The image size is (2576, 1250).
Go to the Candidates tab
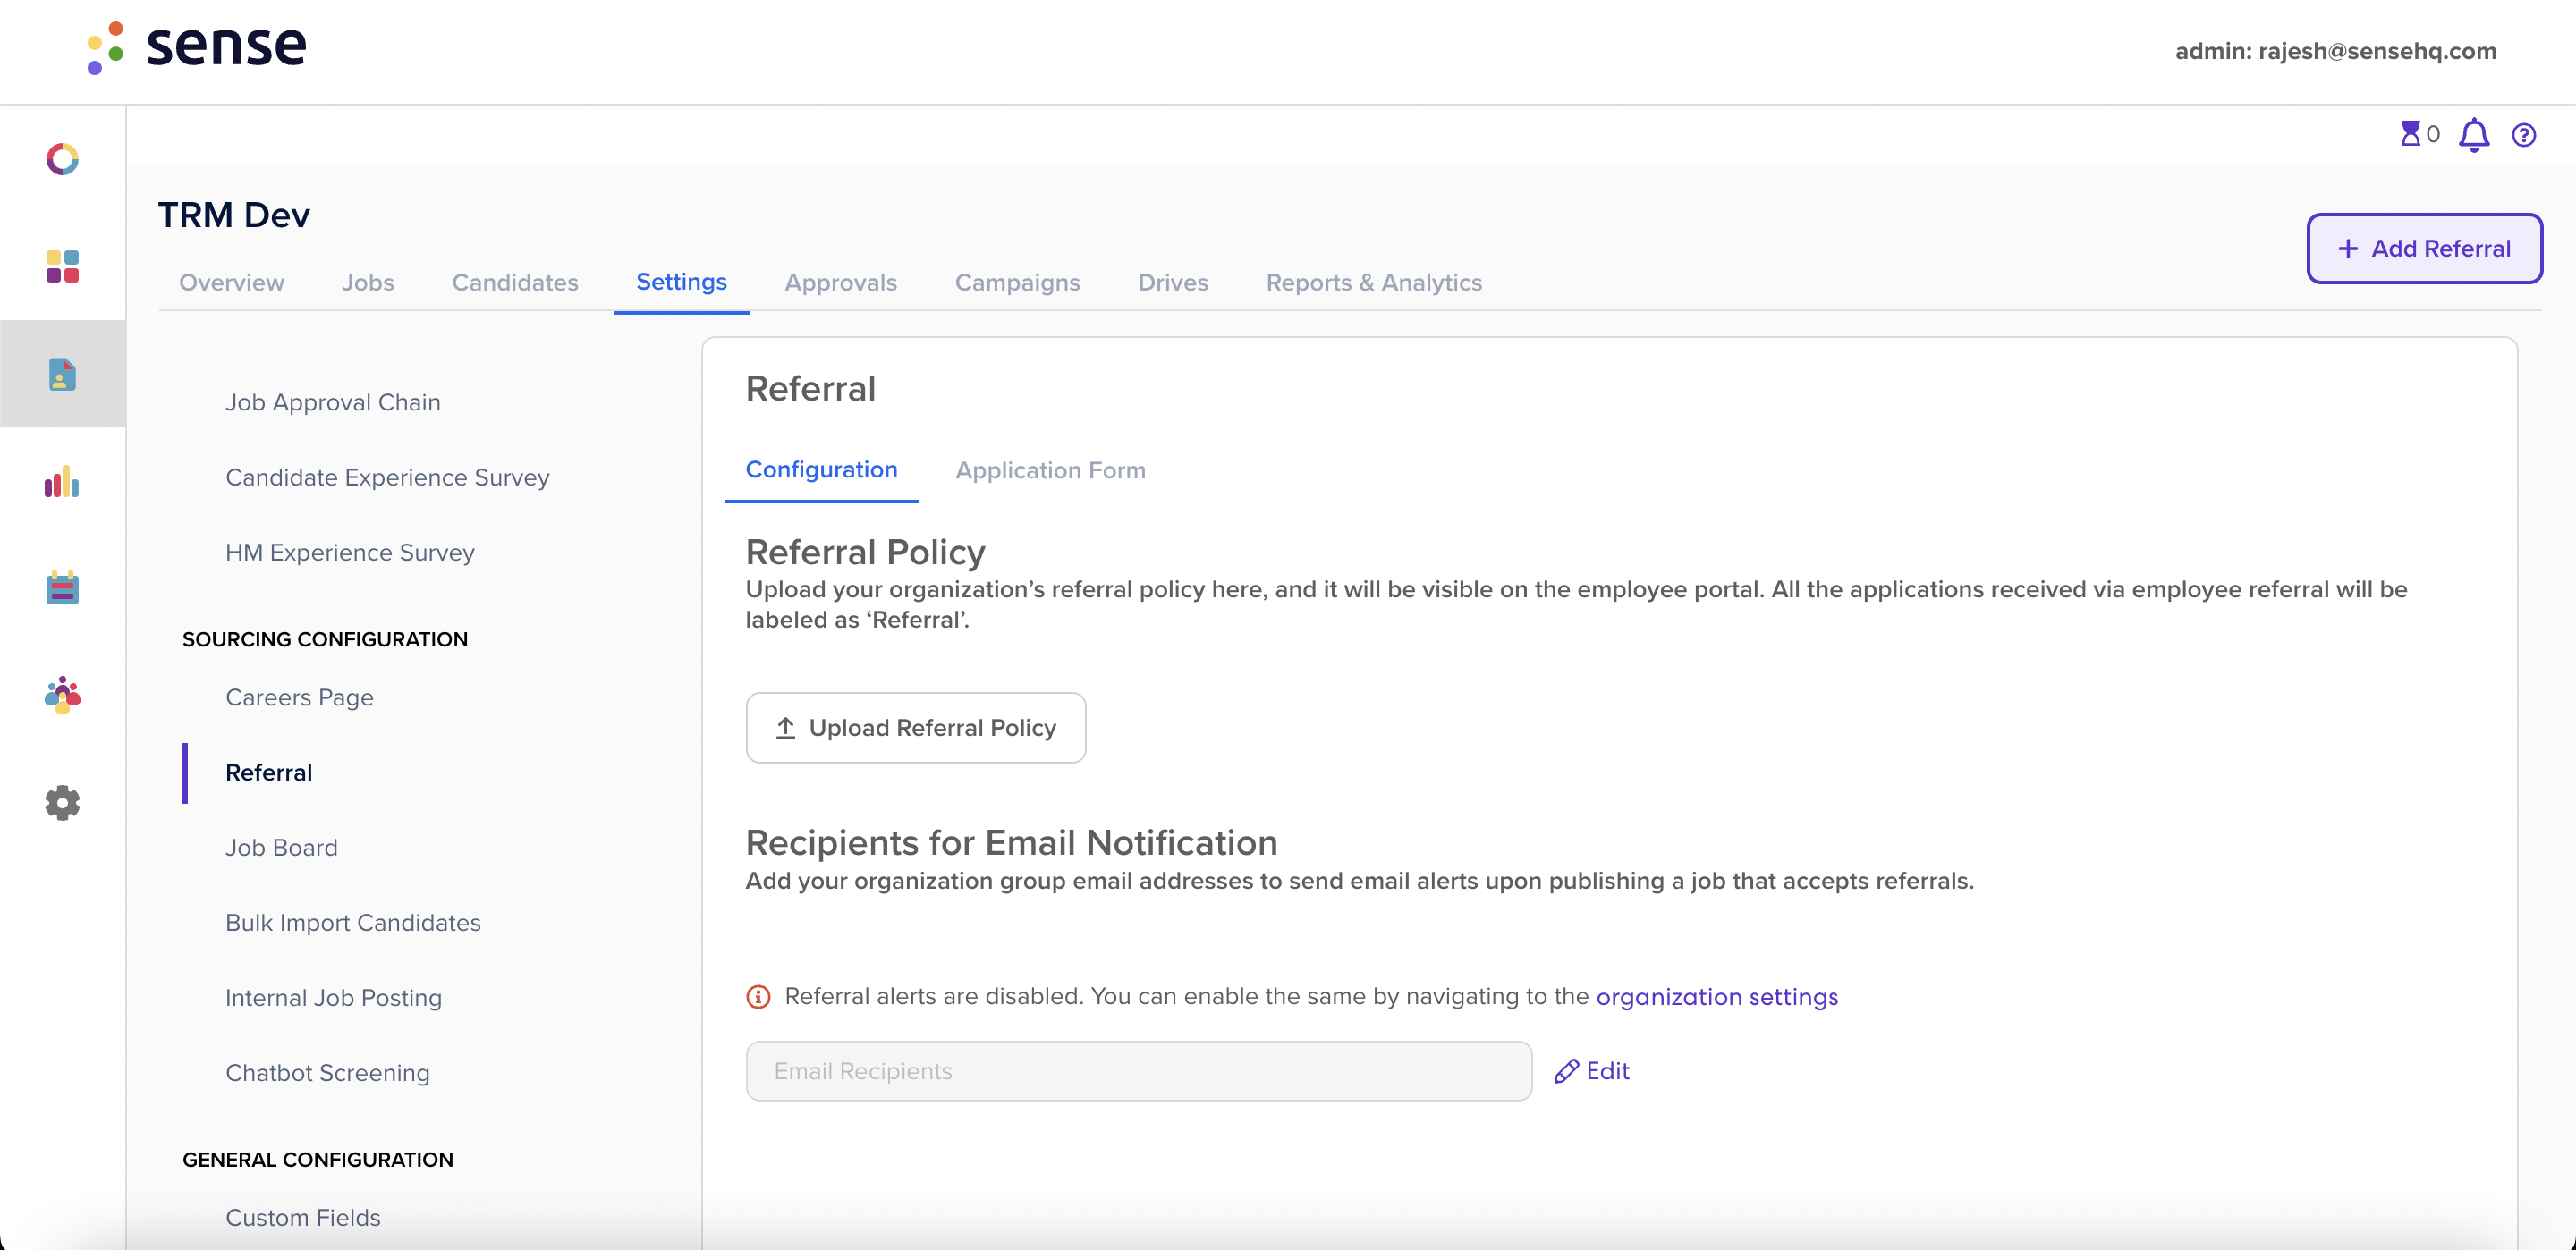pos(515,283)
